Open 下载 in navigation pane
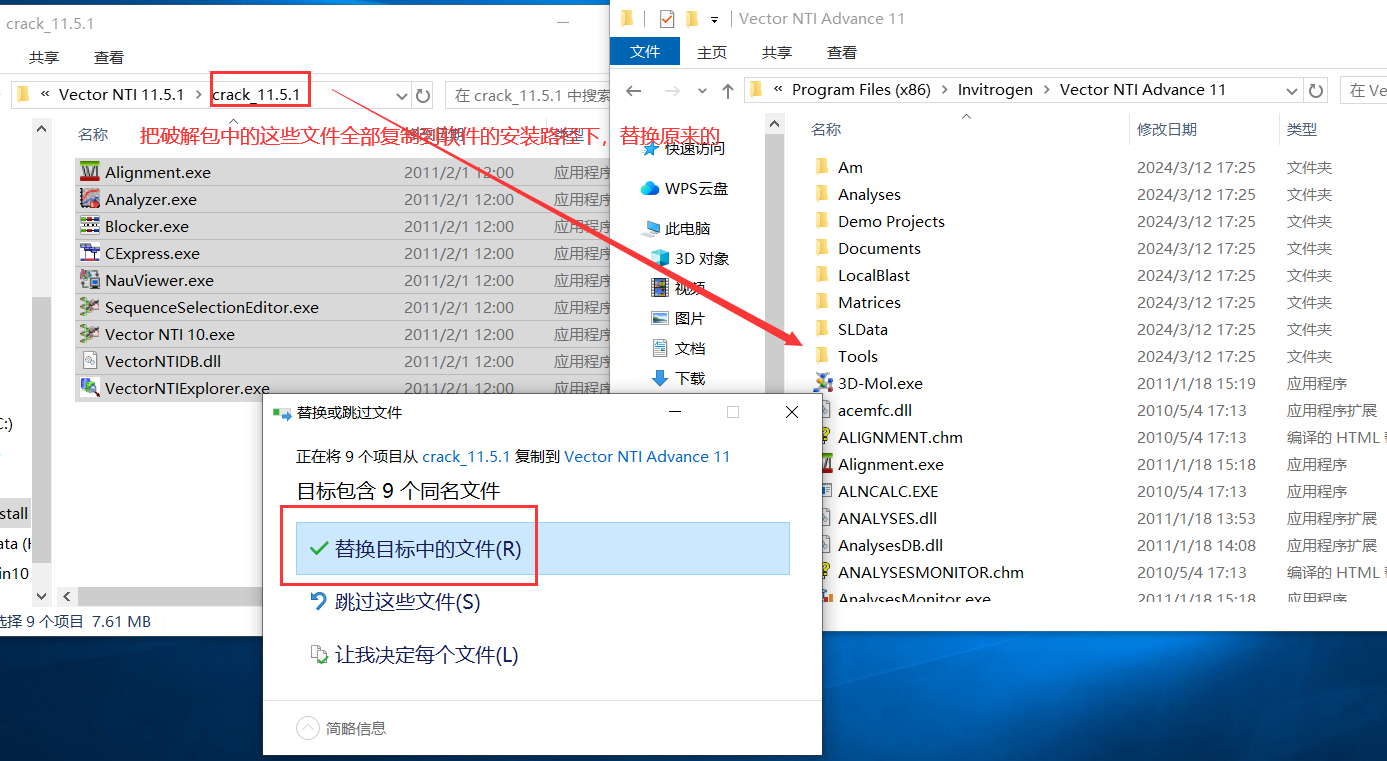The width and height of the screenshot is (1387, 761). tap(678, 378)
